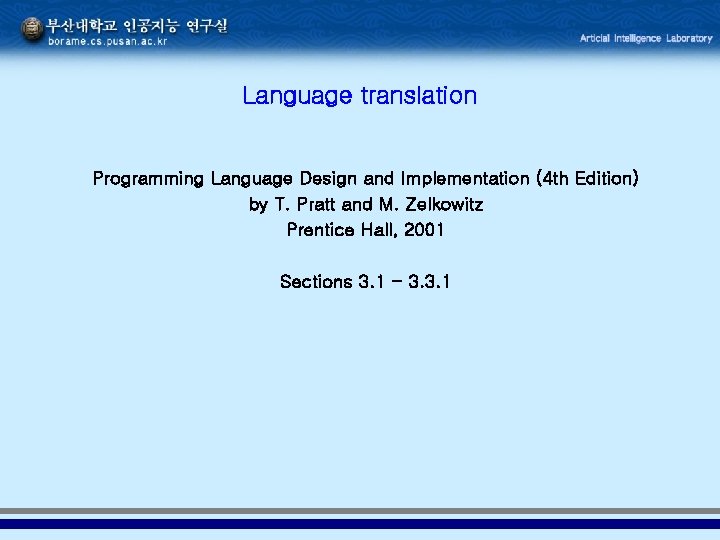
Task: Click the Prentice Hall, 2001 line
Action: click(x=366, y=229)
